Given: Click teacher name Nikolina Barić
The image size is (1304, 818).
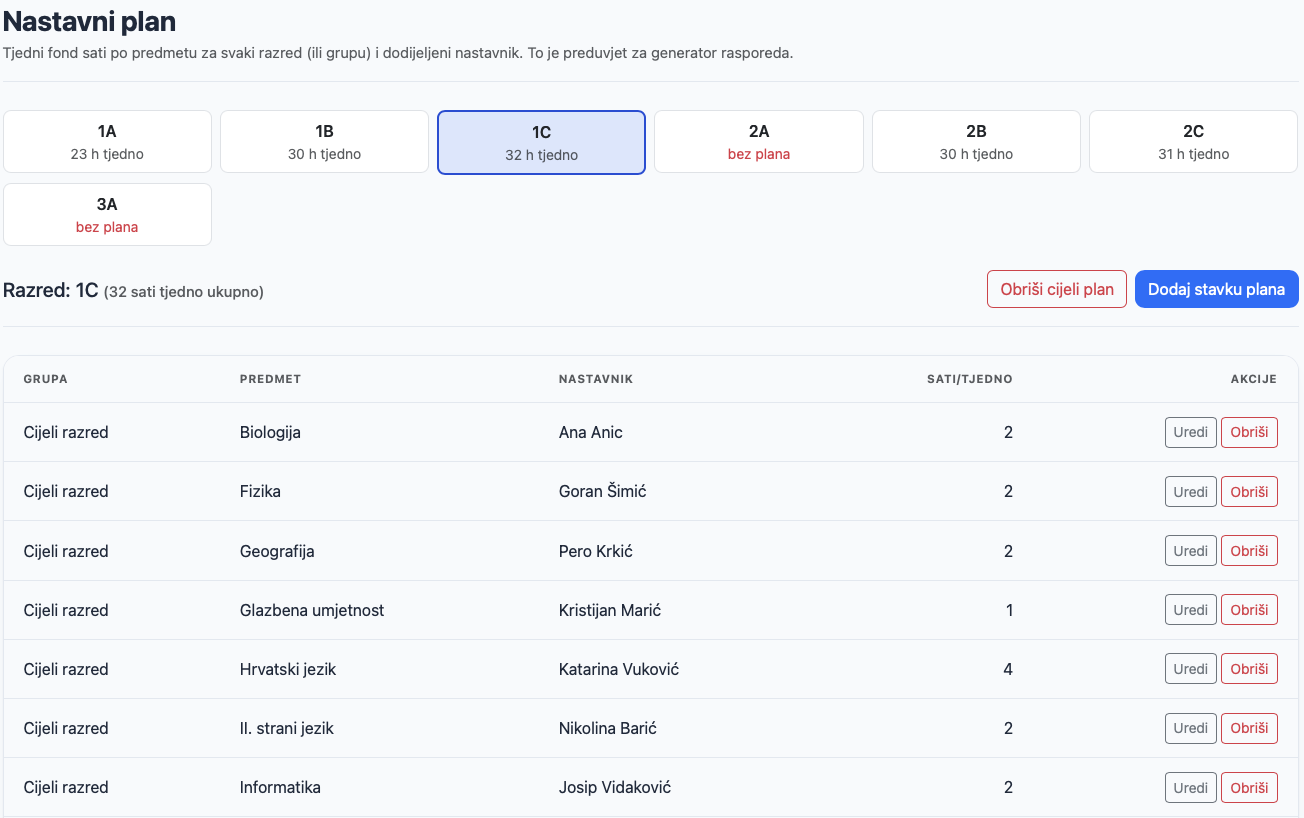Looking at the screenshot, I should (x=608, y=728).
